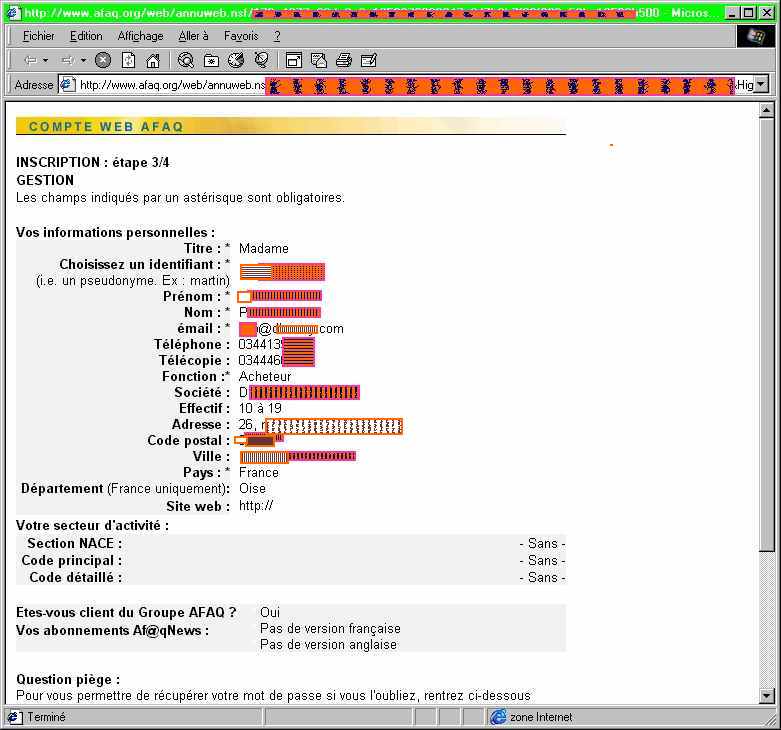Click the 'zone Internet' status text
The height and width of the screenshot is (730, 781).
tap(541, 717)
